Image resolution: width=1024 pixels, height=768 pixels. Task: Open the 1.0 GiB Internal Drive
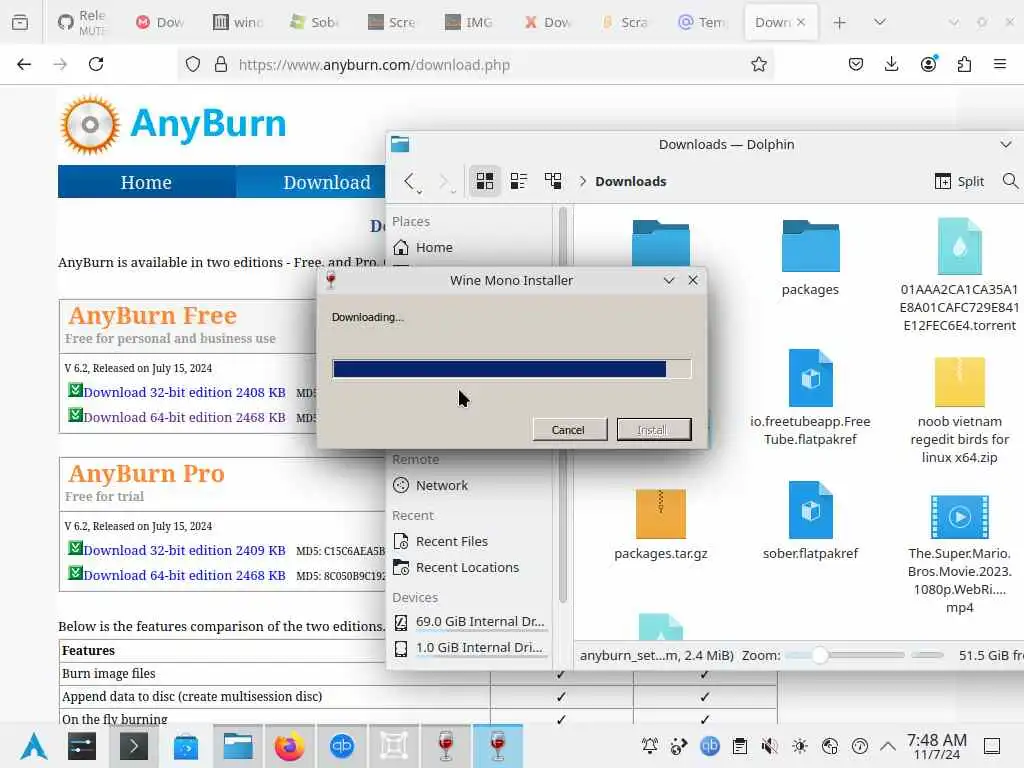tap(470, 647)
